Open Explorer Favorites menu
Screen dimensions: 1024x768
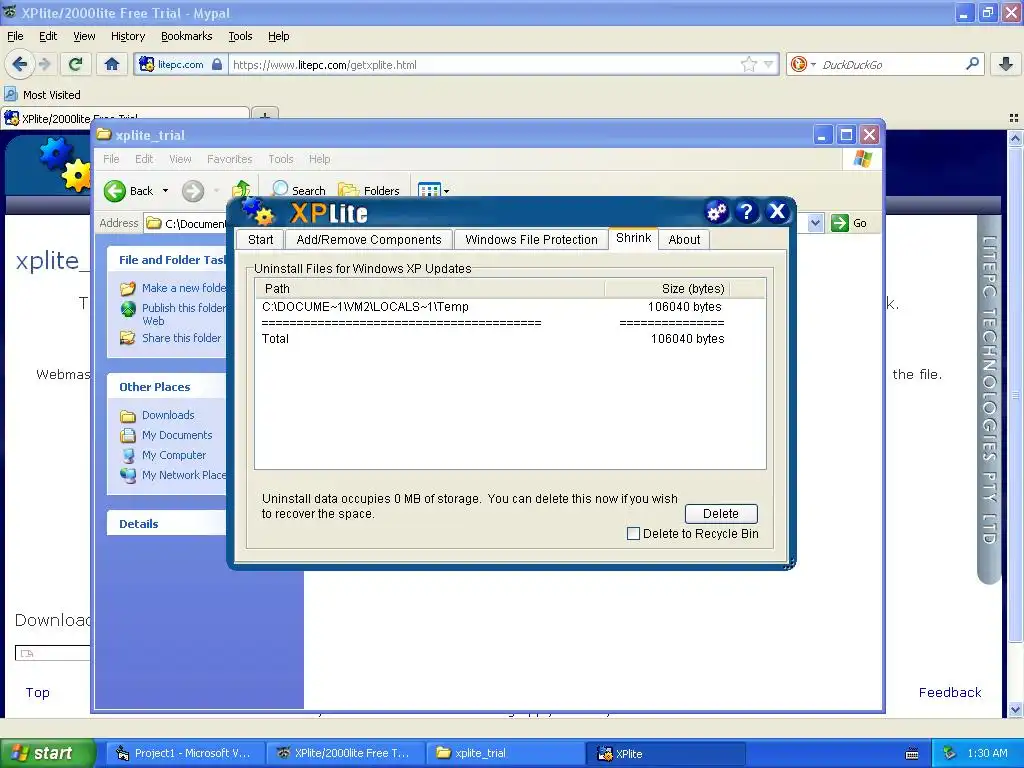pyautogui.click(x=229, y=159)
